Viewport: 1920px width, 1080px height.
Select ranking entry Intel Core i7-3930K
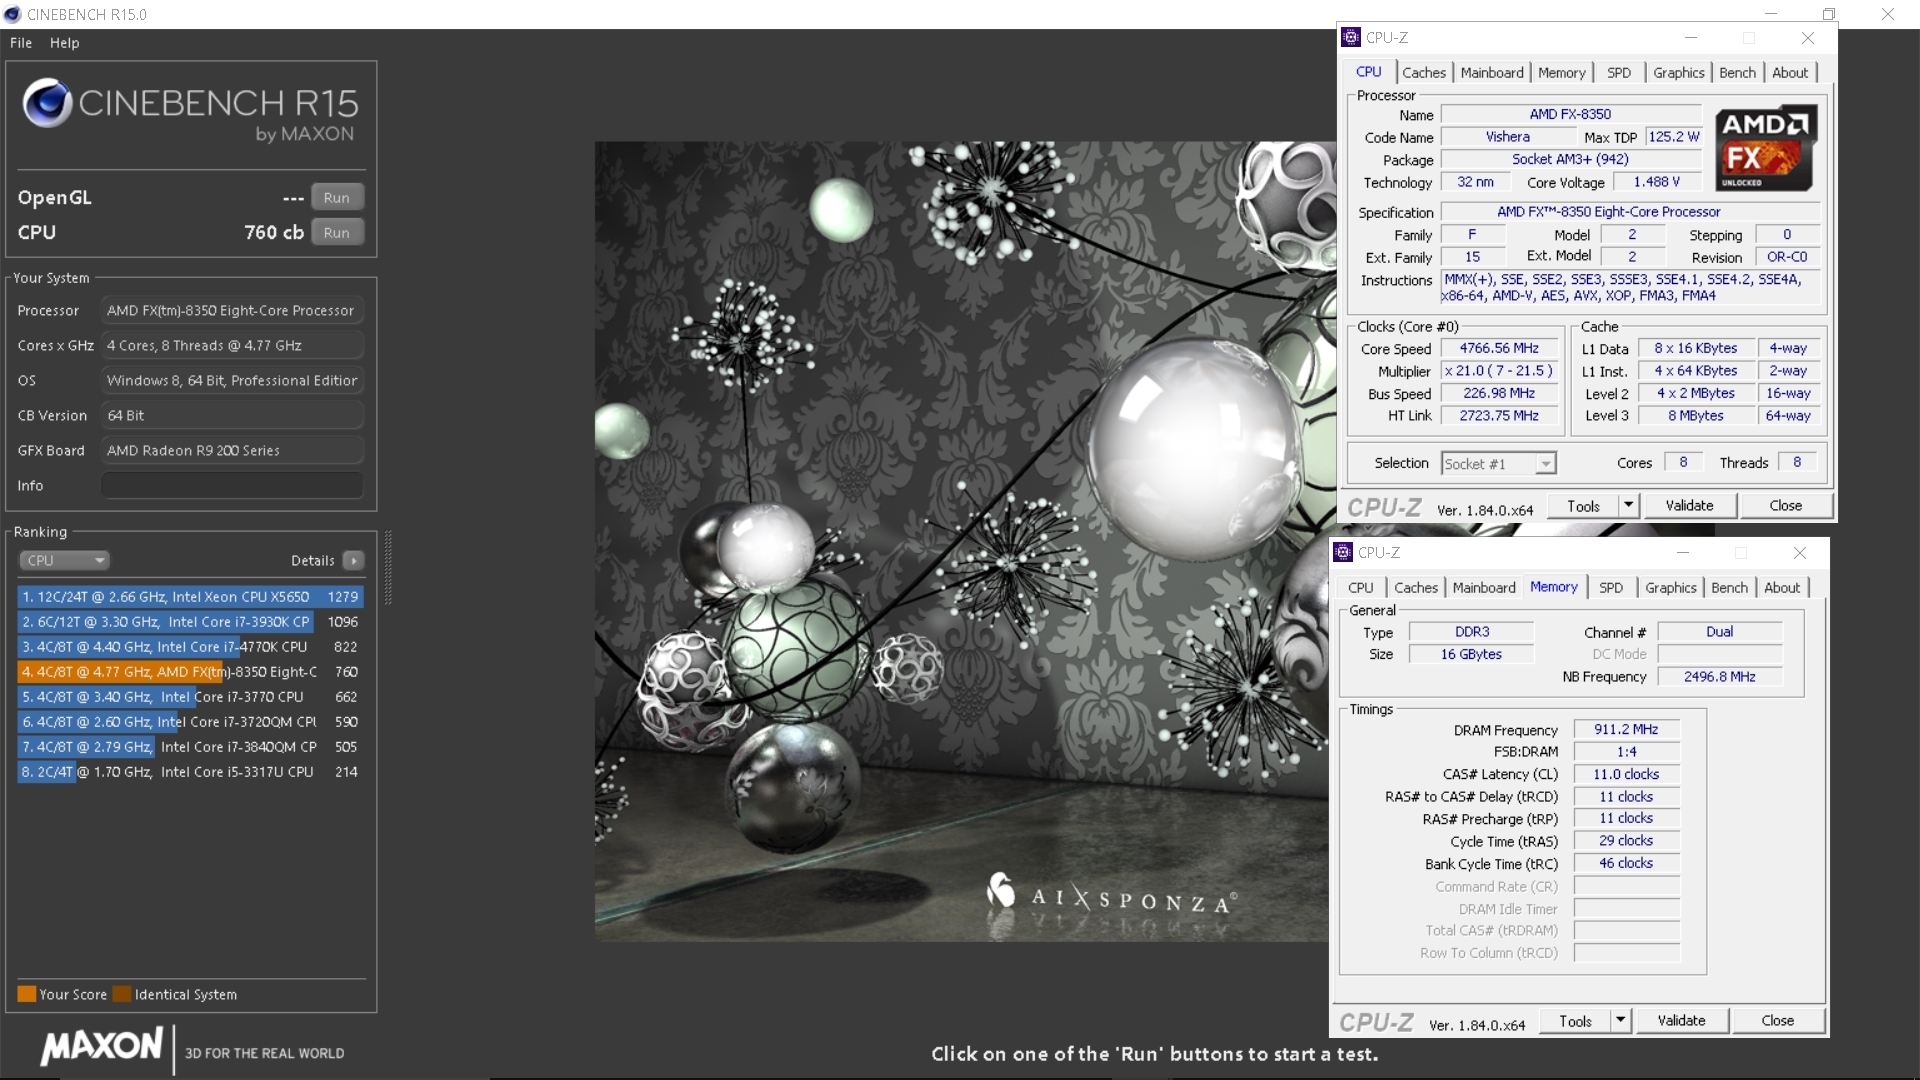[190, 622]
